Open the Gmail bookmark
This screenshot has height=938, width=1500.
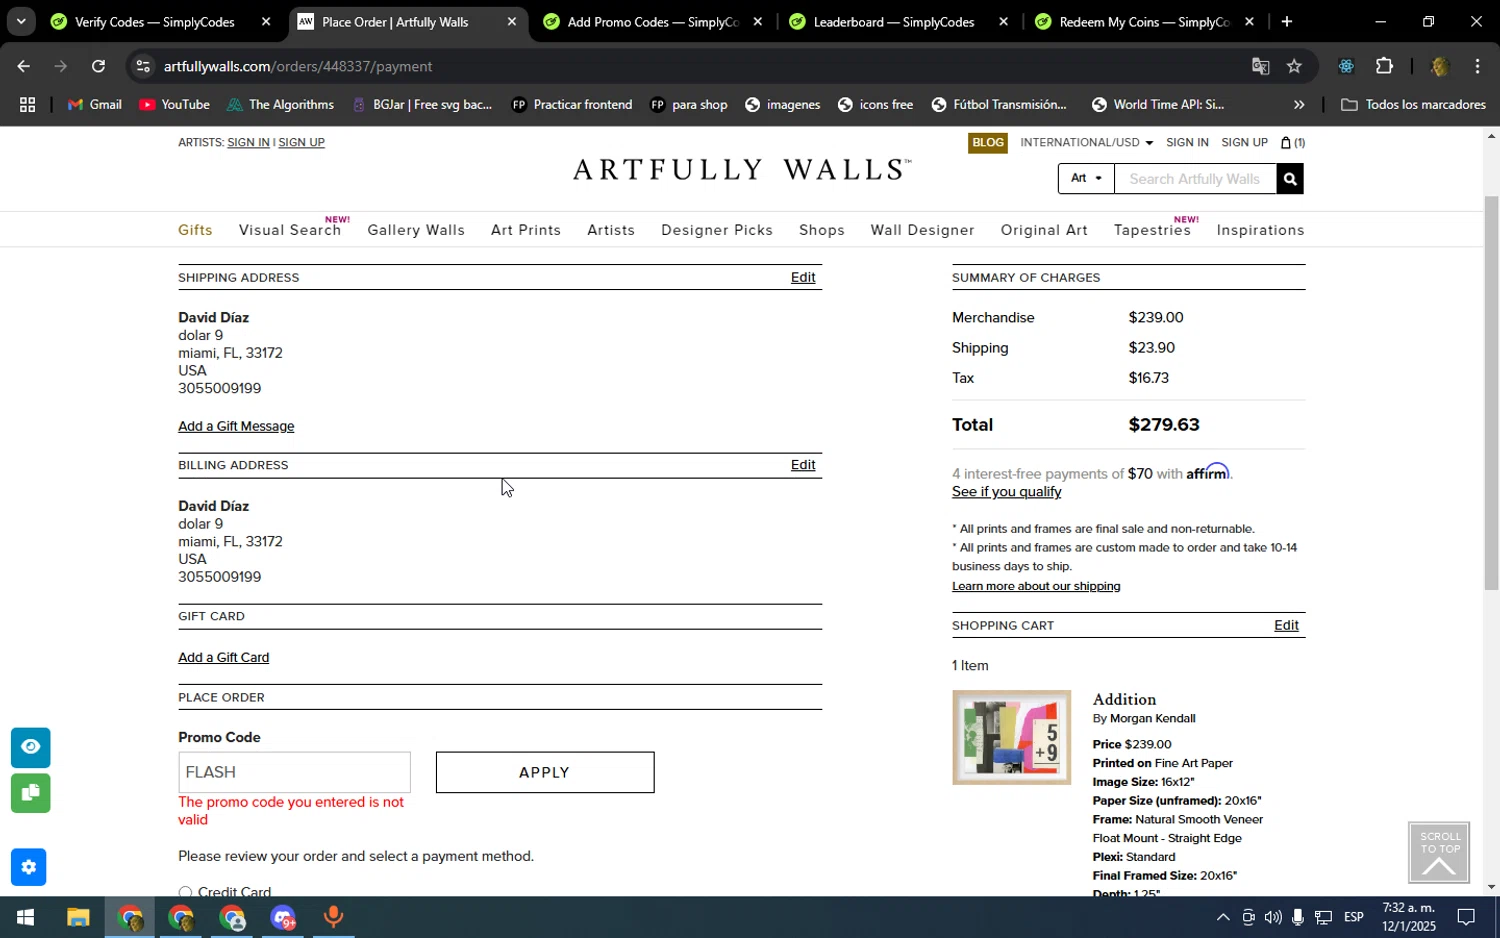point(95,105)
